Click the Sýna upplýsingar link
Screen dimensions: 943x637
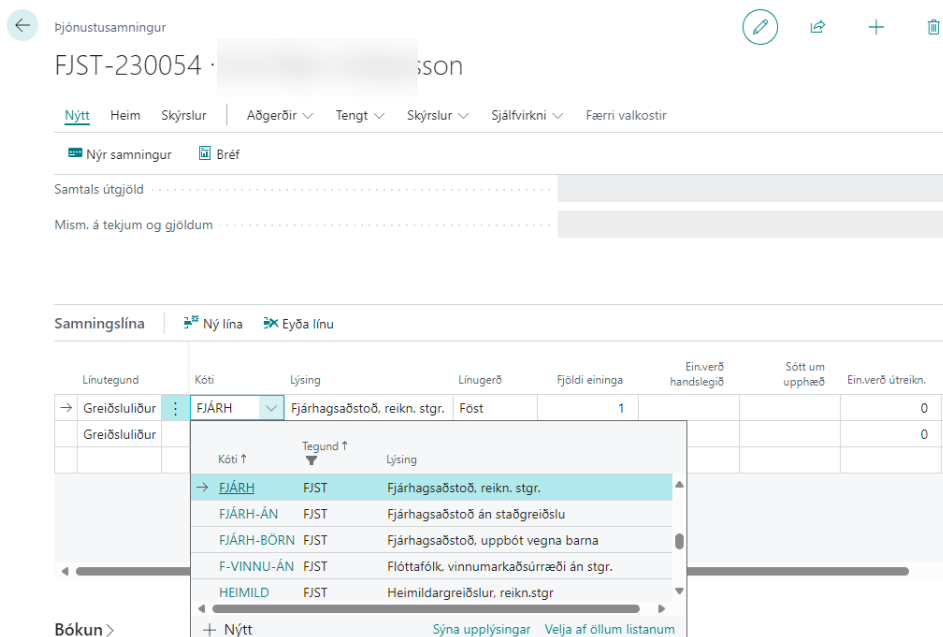click(x=481, y=629)
